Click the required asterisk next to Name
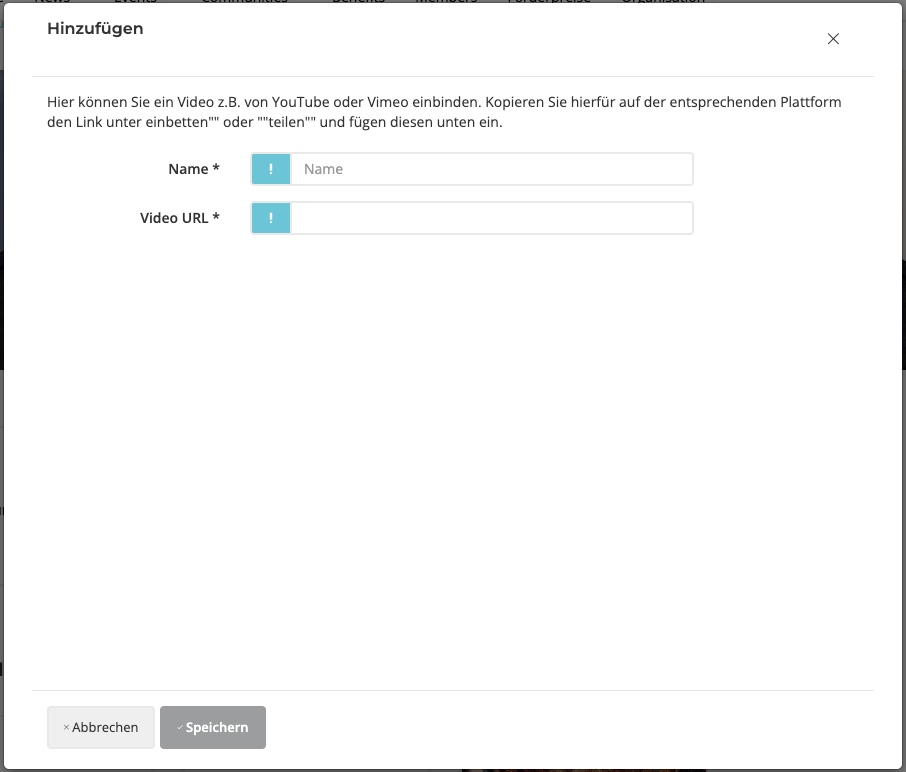The width and height of the screenshot is (906, 772). [216, 169]
